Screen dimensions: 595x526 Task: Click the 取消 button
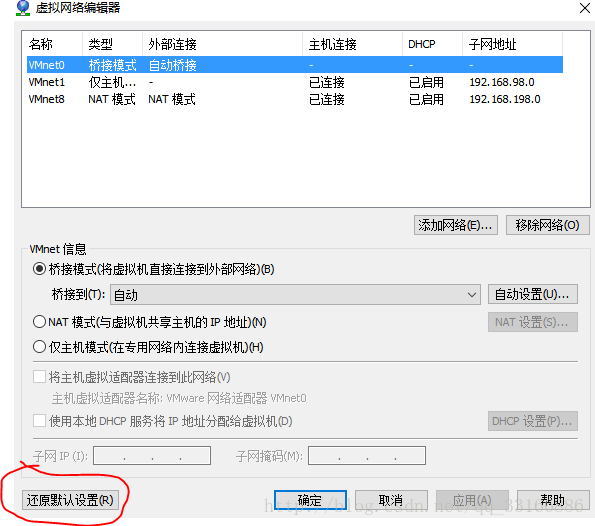tap(391, 500)
